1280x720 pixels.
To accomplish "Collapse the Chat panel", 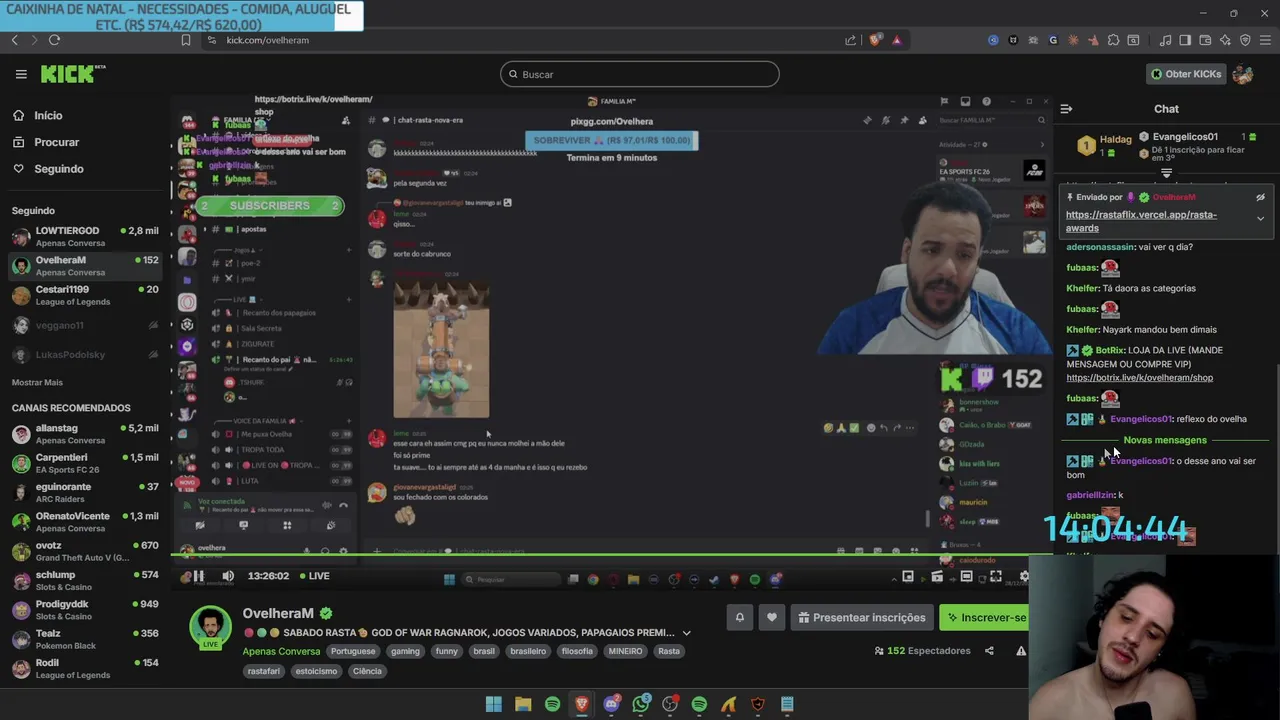I will (x=1066, y=109).
